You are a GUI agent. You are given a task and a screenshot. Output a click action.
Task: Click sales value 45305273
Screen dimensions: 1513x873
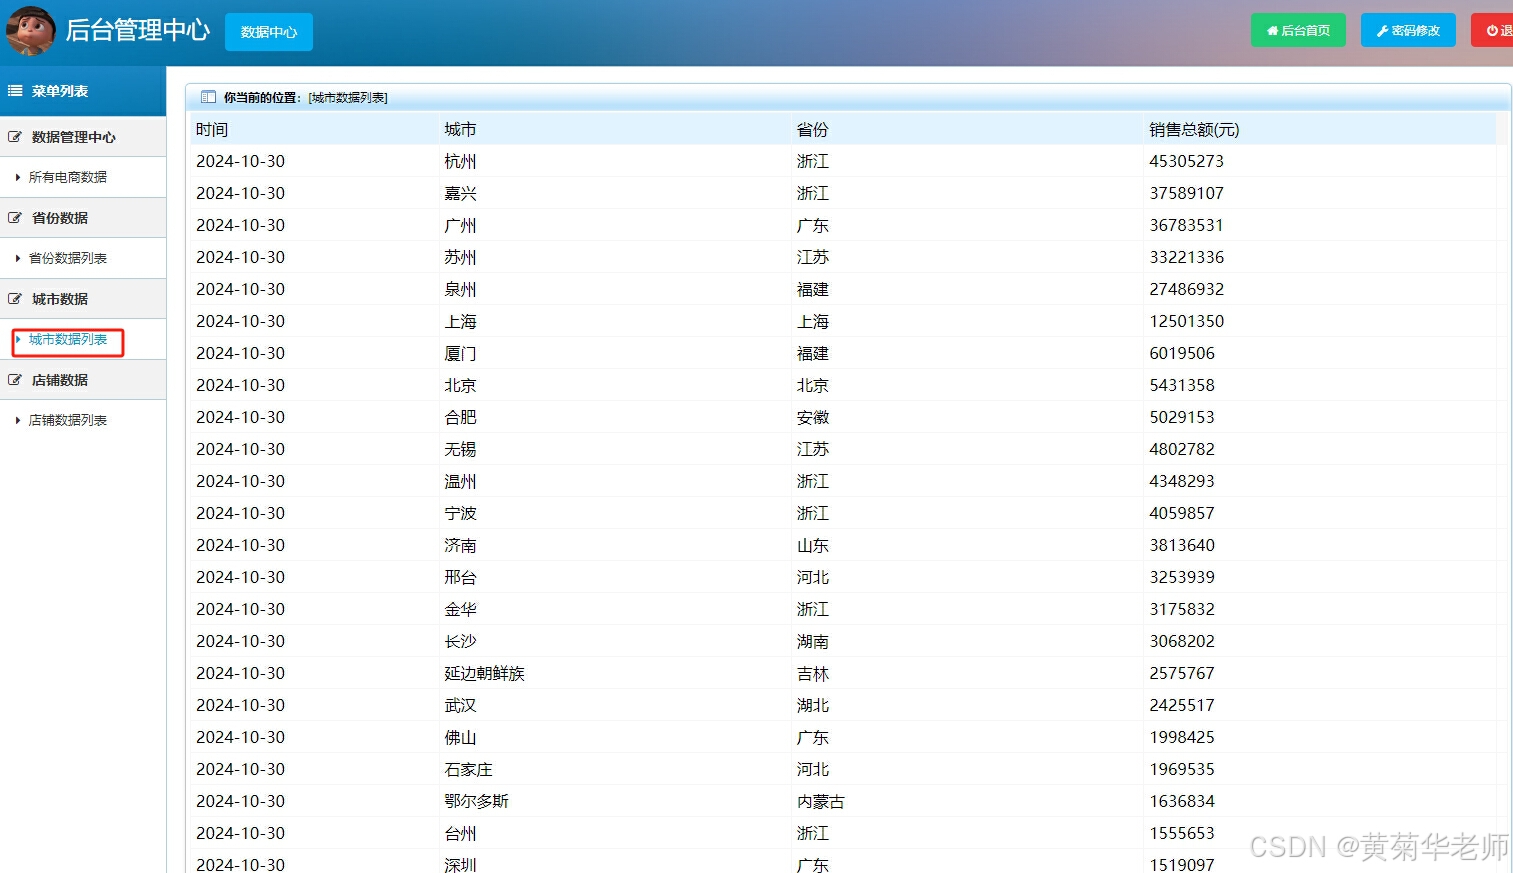pyautogui.click(x=1186, y=161)
